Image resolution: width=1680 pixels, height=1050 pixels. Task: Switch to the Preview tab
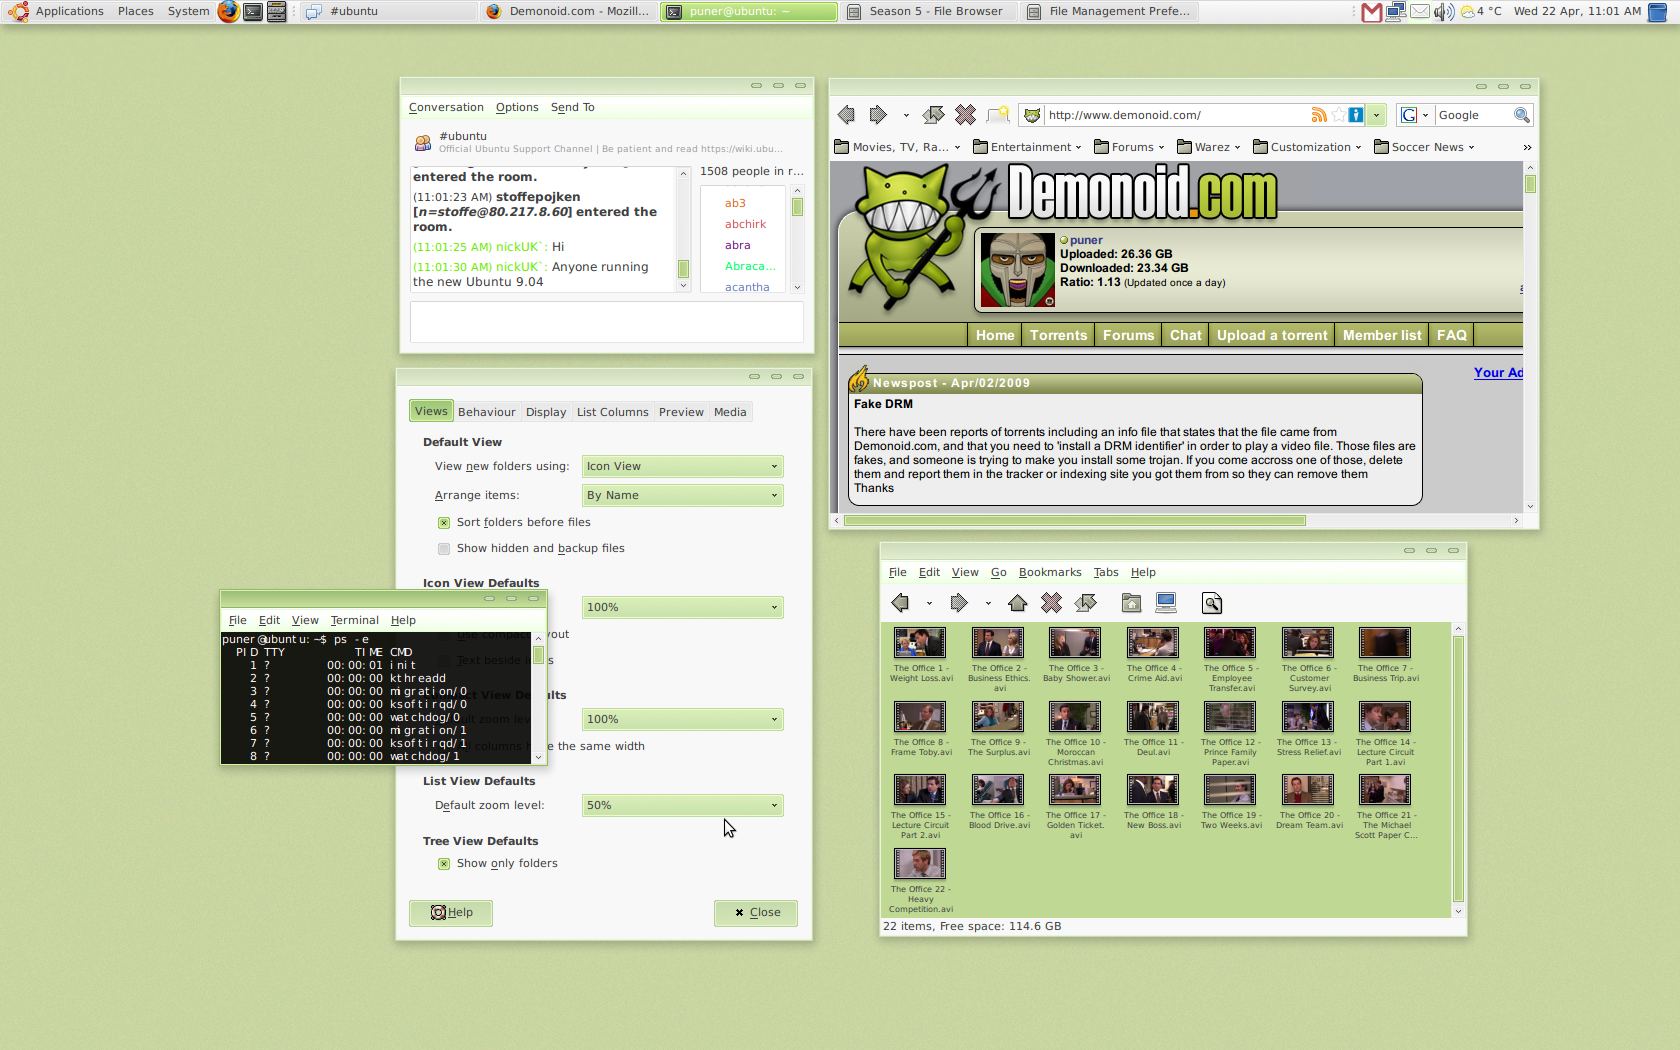pyautogui.click(x=681, y=412)
